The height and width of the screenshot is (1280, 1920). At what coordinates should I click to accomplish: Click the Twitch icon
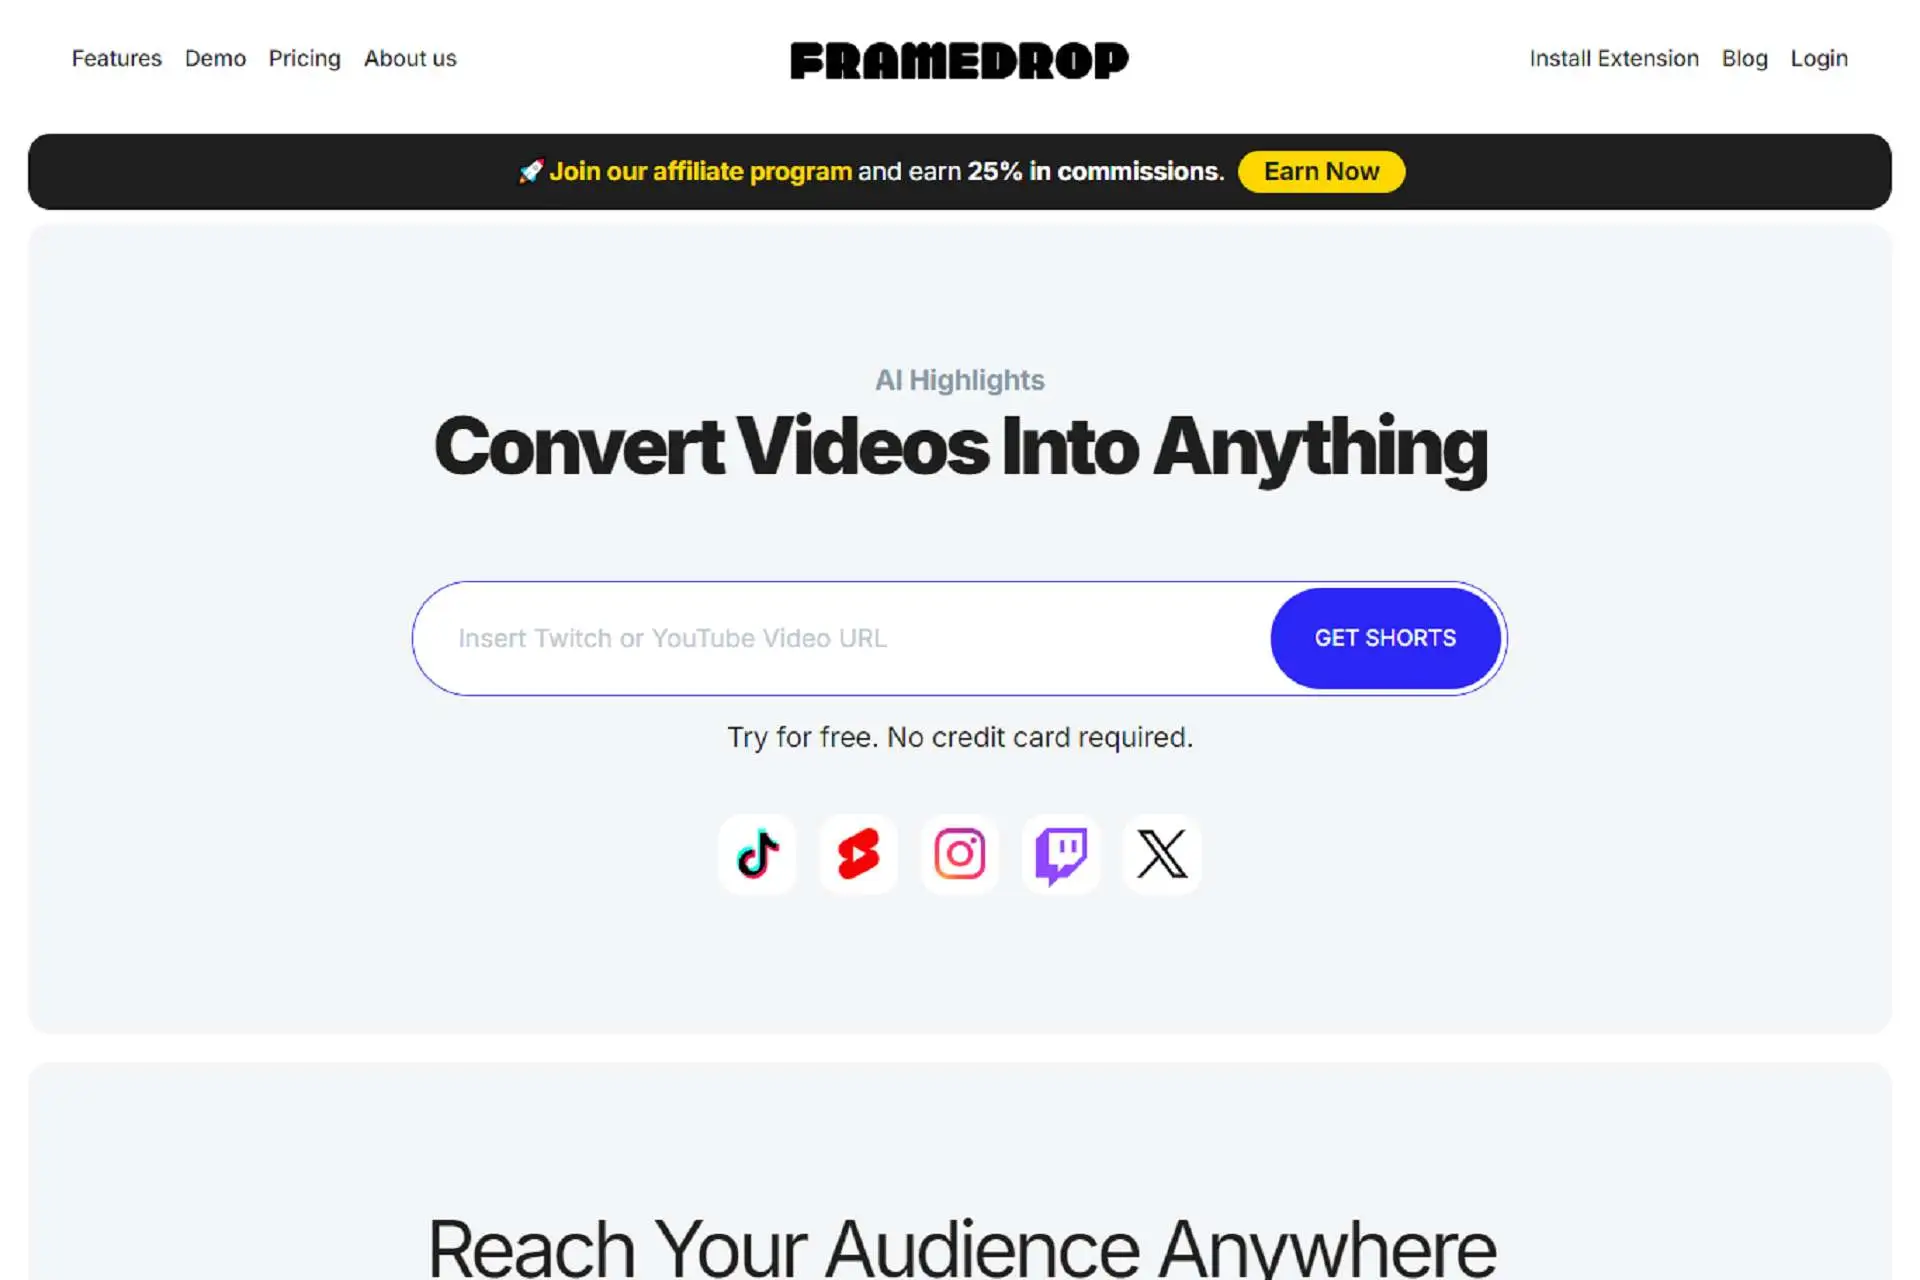click(1060, 853)
